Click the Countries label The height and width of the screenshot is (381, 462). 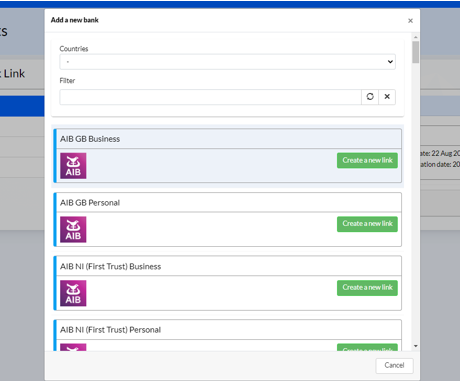[74, 49]
